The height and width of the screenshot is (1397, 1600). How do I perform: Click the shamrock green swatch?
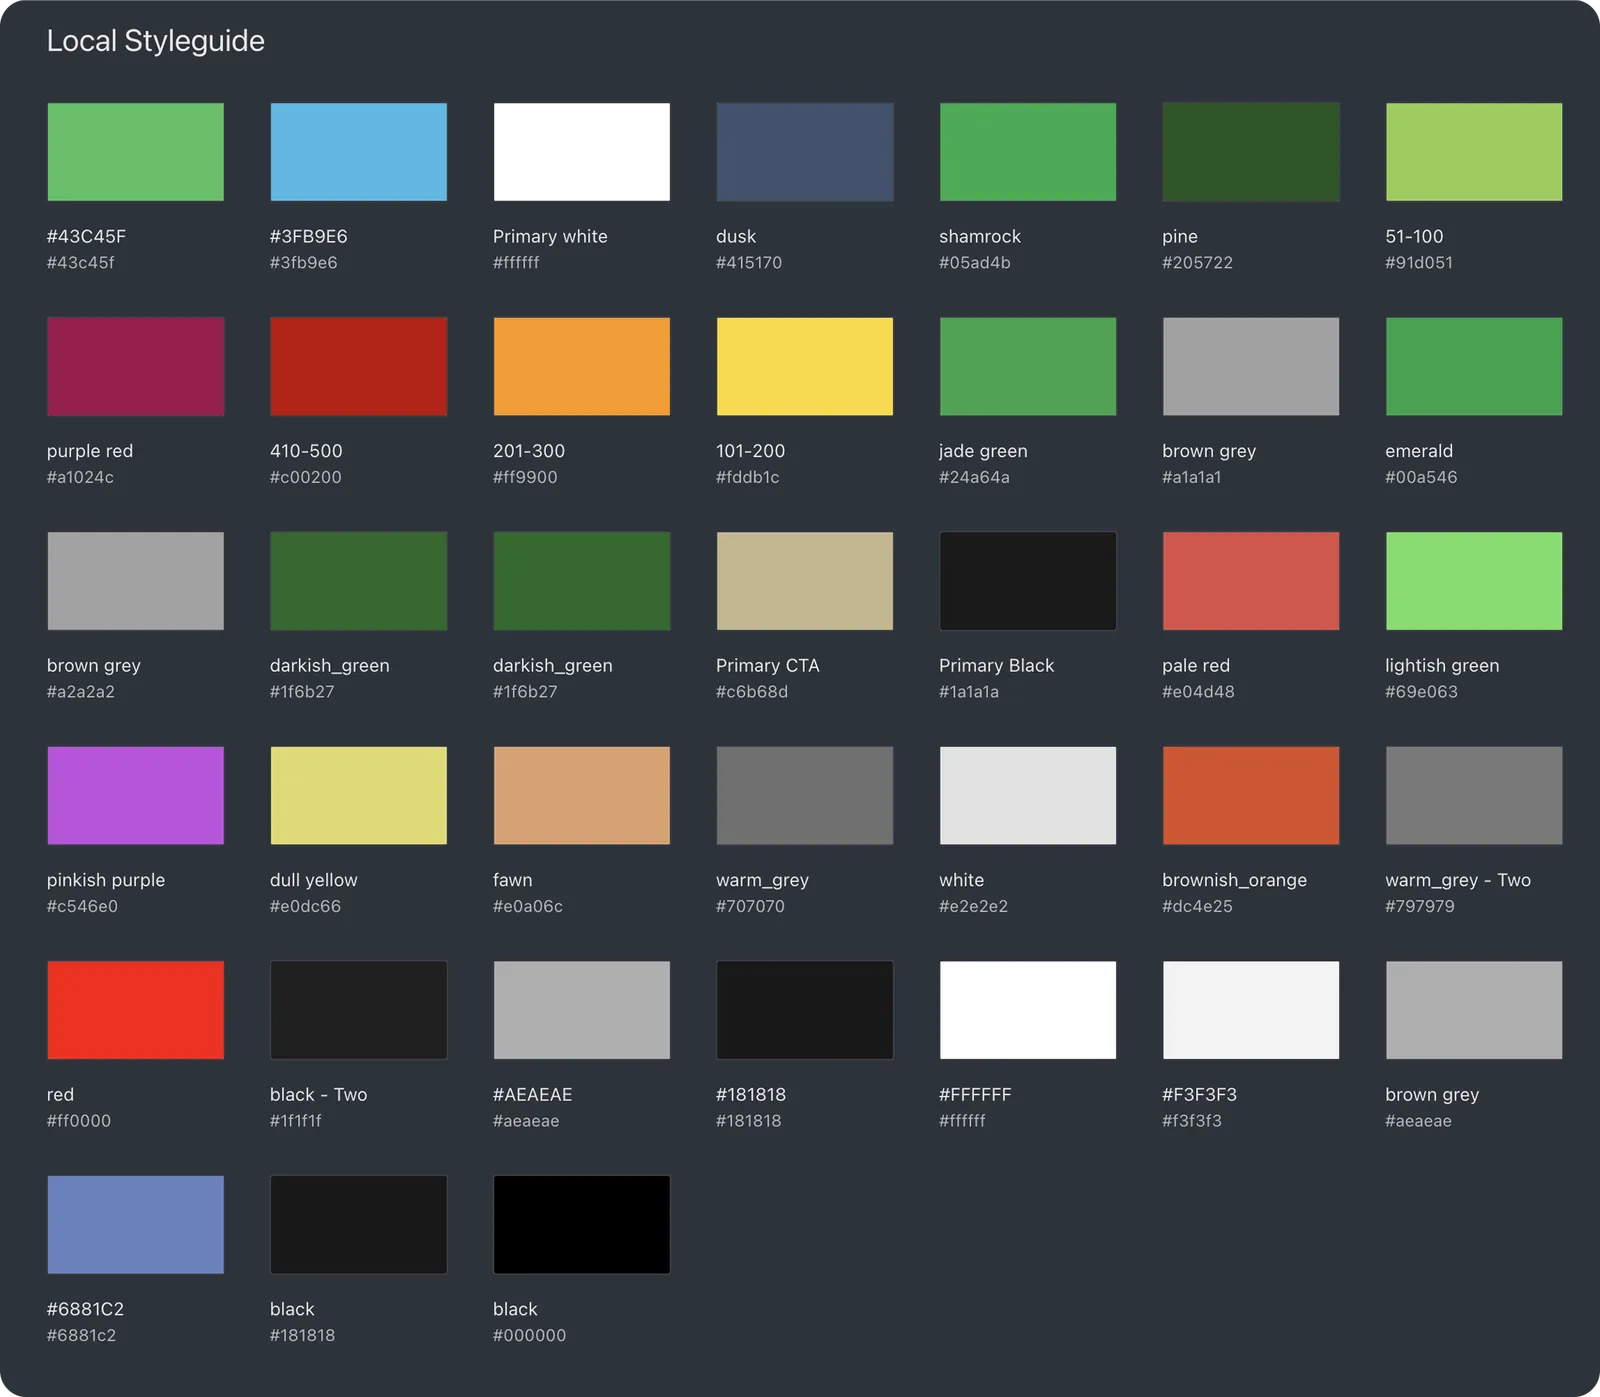[x=1027, y=152]
